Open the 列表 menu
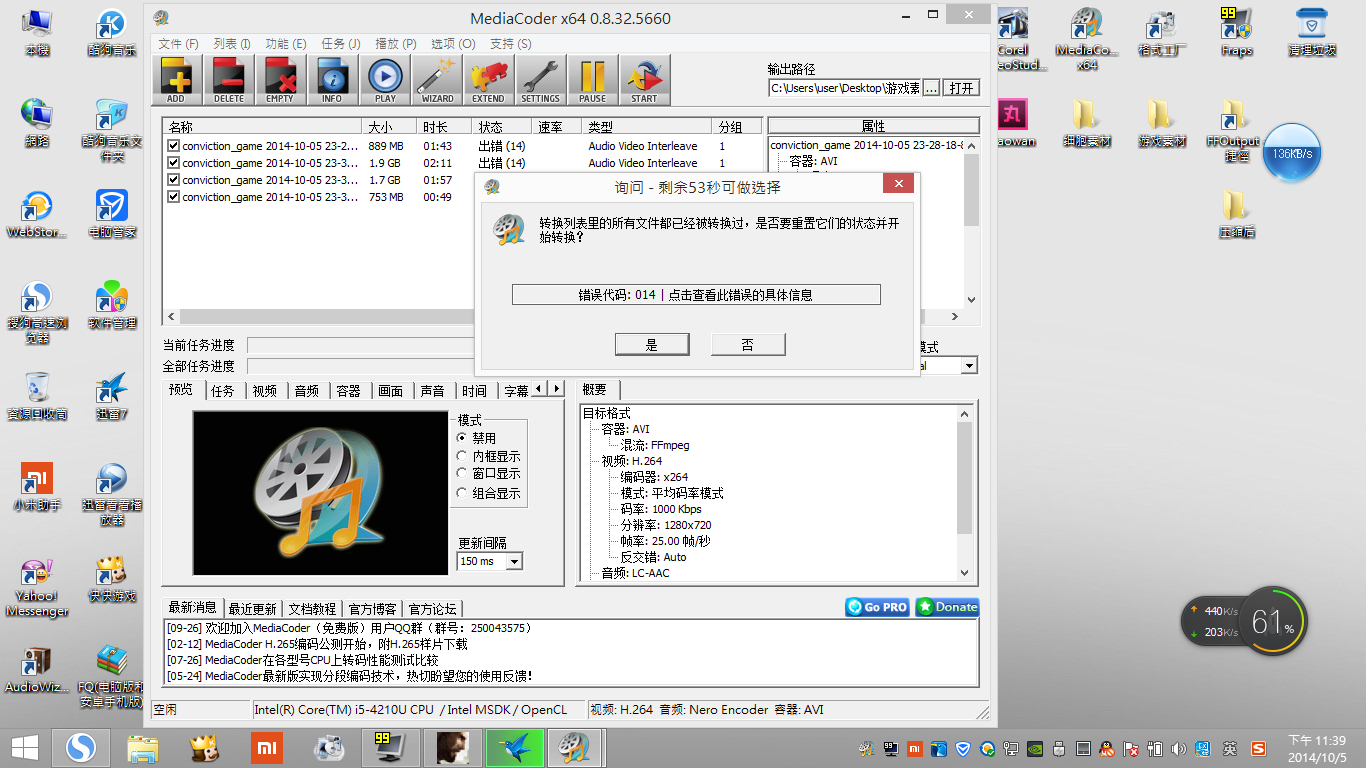 tap(232, 44)
